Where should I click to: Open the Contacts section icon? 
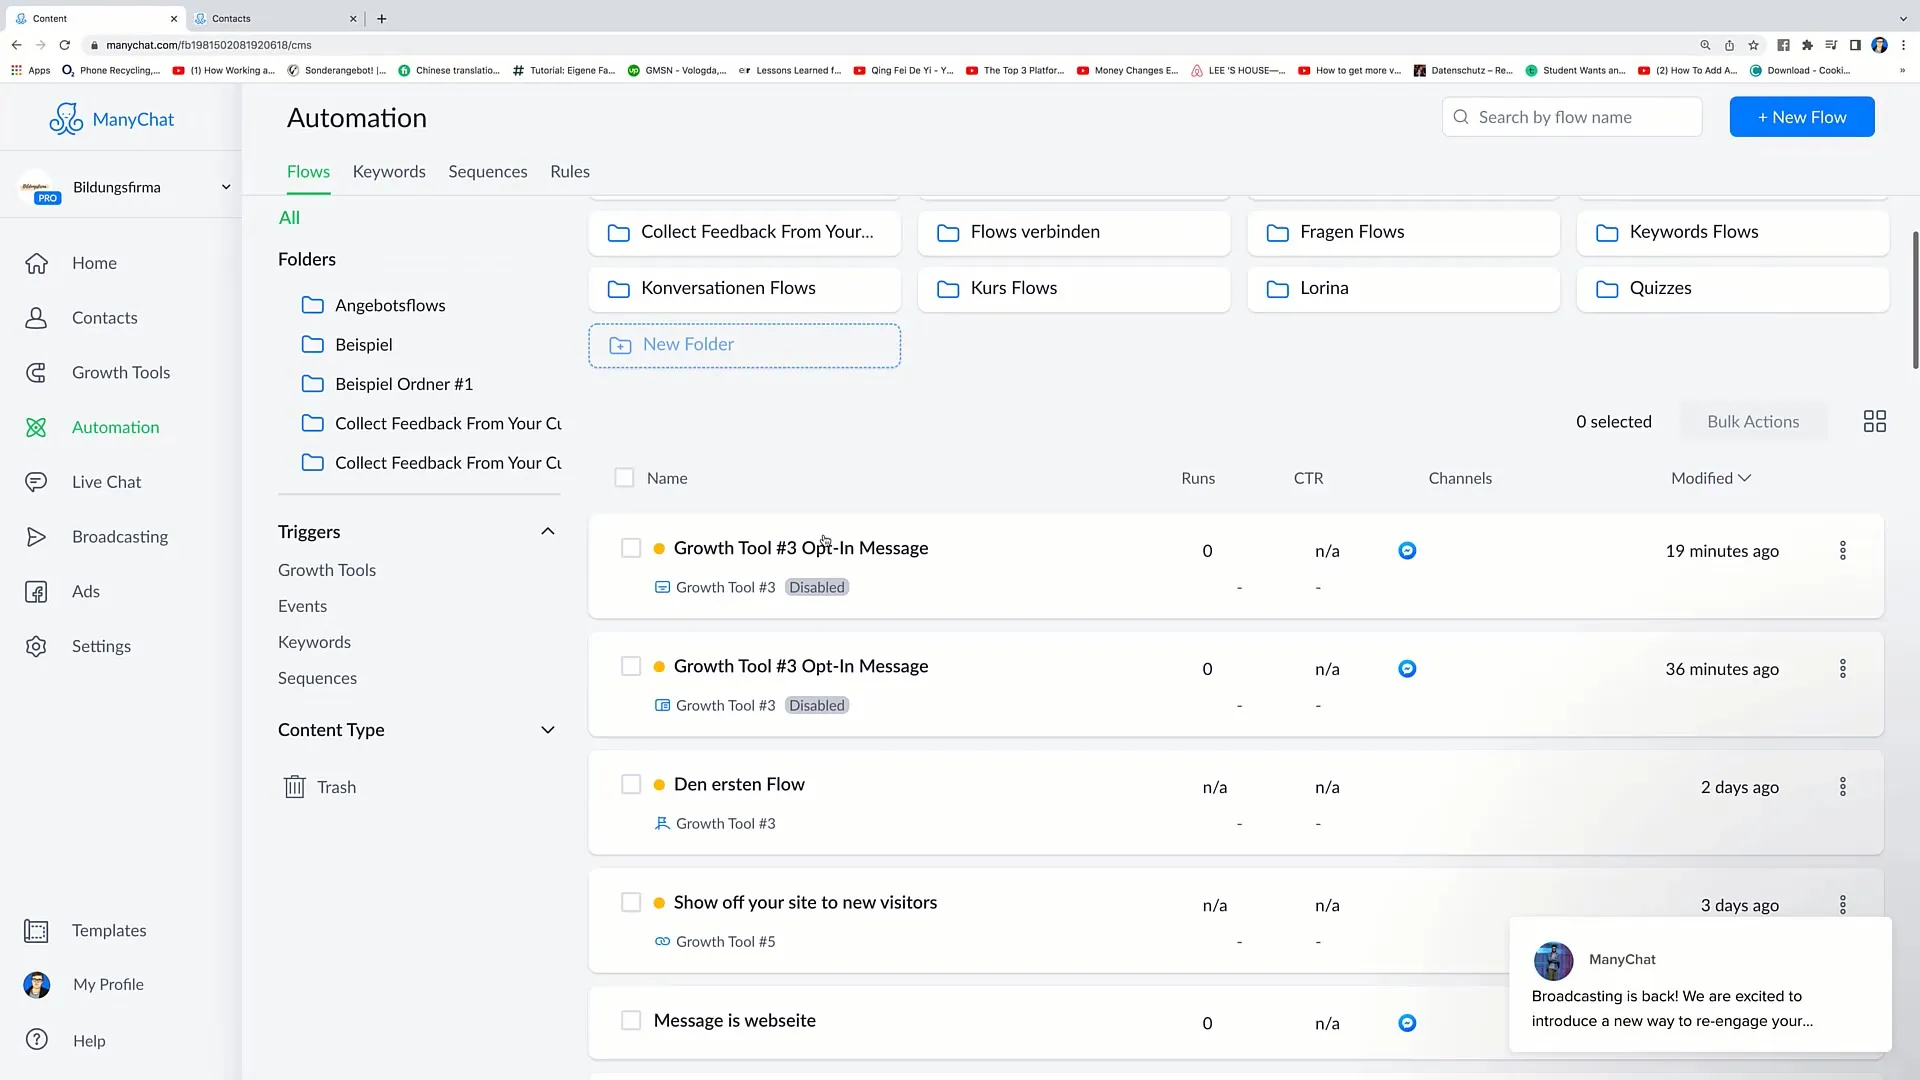point(36,316)
